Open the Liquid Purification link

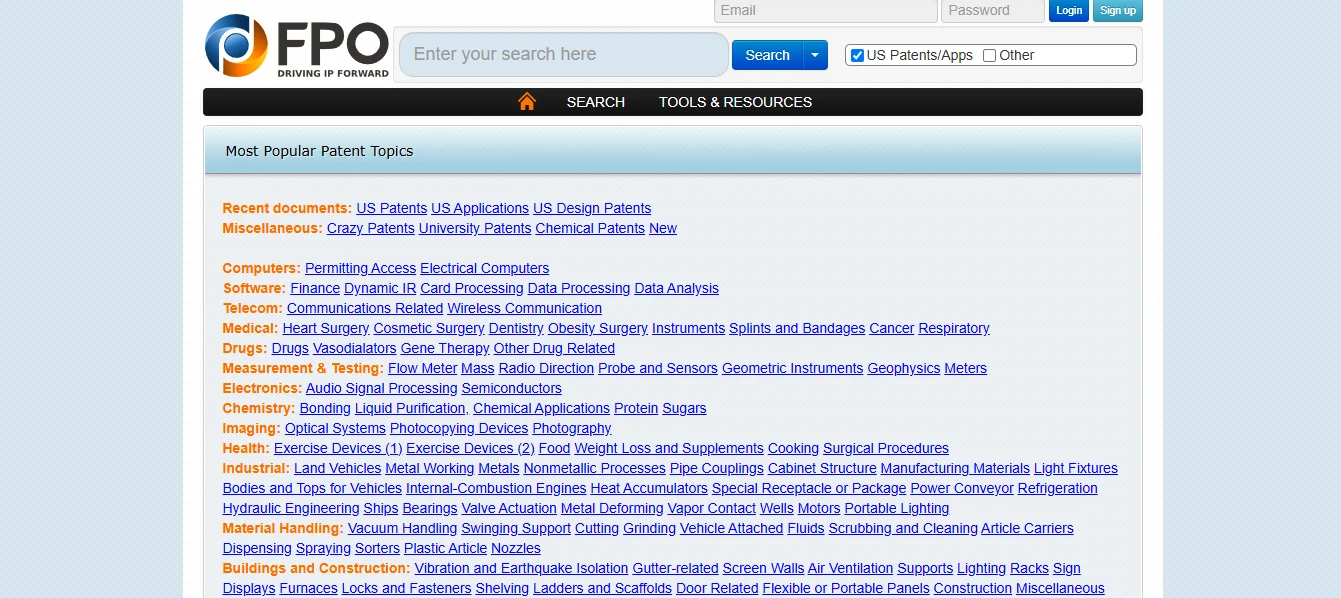[410, 408]
